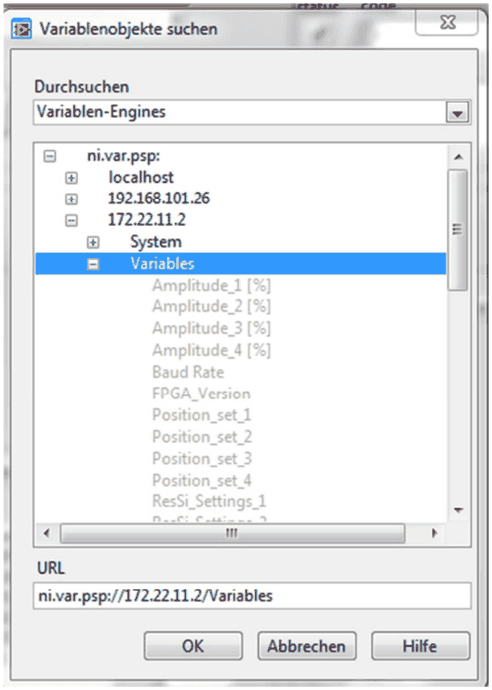492x690 pixels.
Task: Select the 192.168.101.26 tree item
Action: [159, 198]
